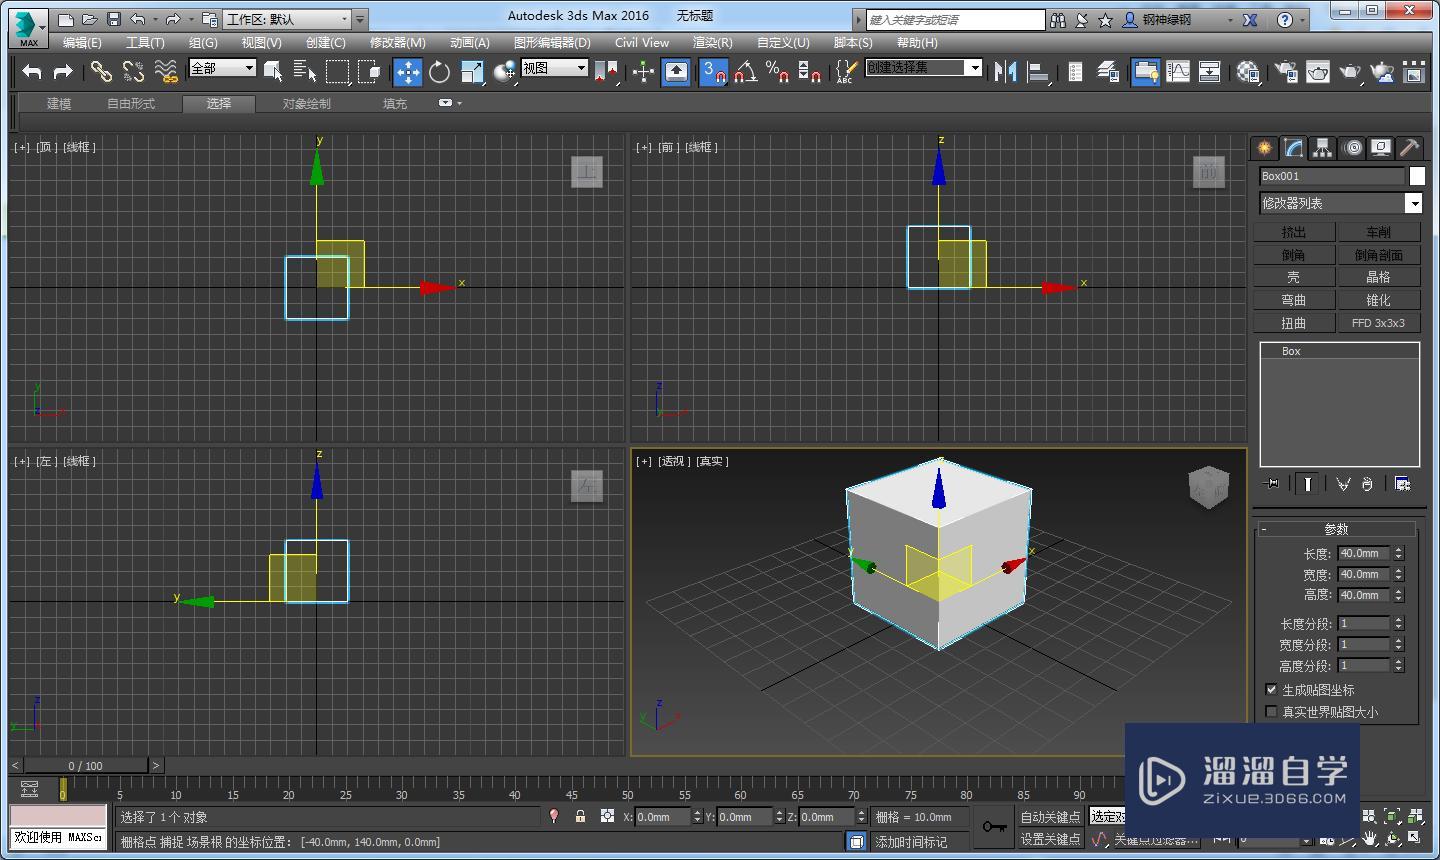The width and height of the screenshot is (1440, 860).
Task: Open the 全部 selection filter dropdown
Action: click(249, 68)
